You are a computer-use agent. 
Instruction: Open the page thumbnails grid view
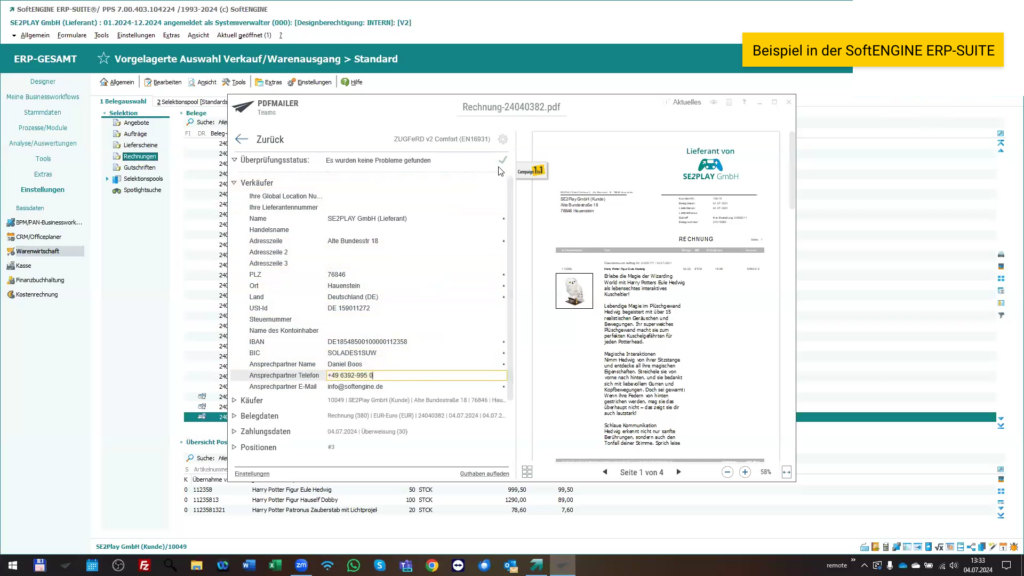point(527,472)
